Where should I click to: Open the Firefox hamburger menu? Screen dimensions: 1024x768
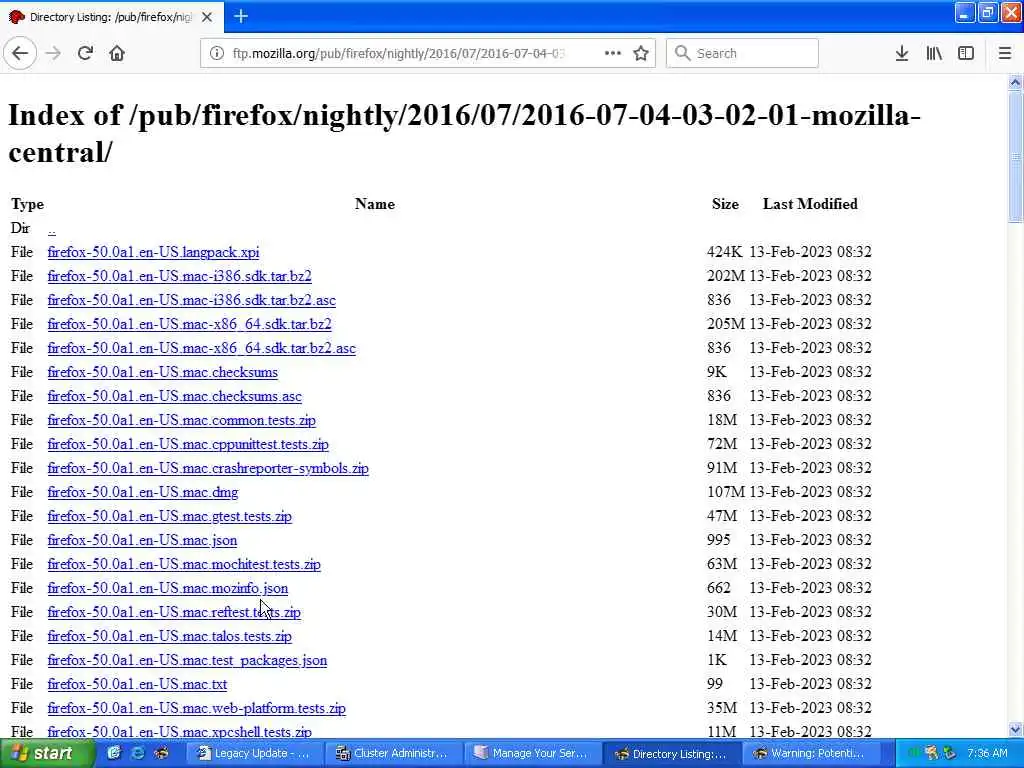click(1005, 53)
